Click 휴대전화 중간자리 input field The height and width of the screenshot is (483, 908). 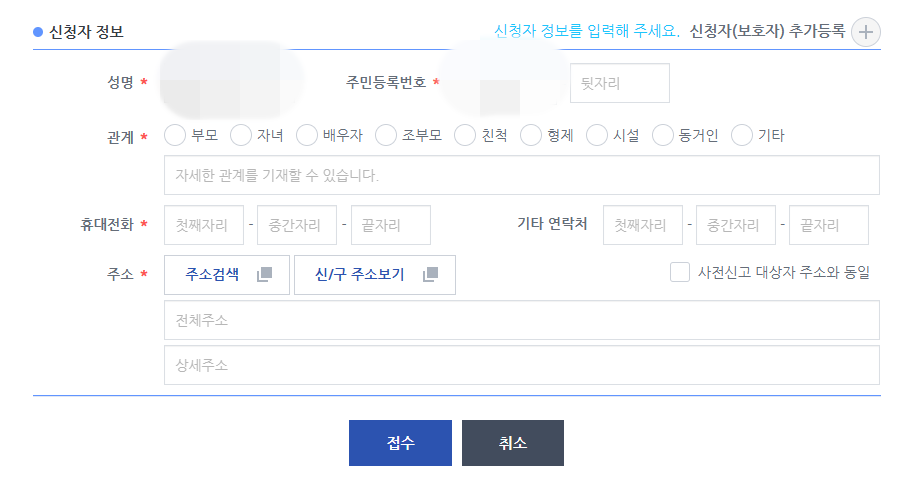point(297,225)
